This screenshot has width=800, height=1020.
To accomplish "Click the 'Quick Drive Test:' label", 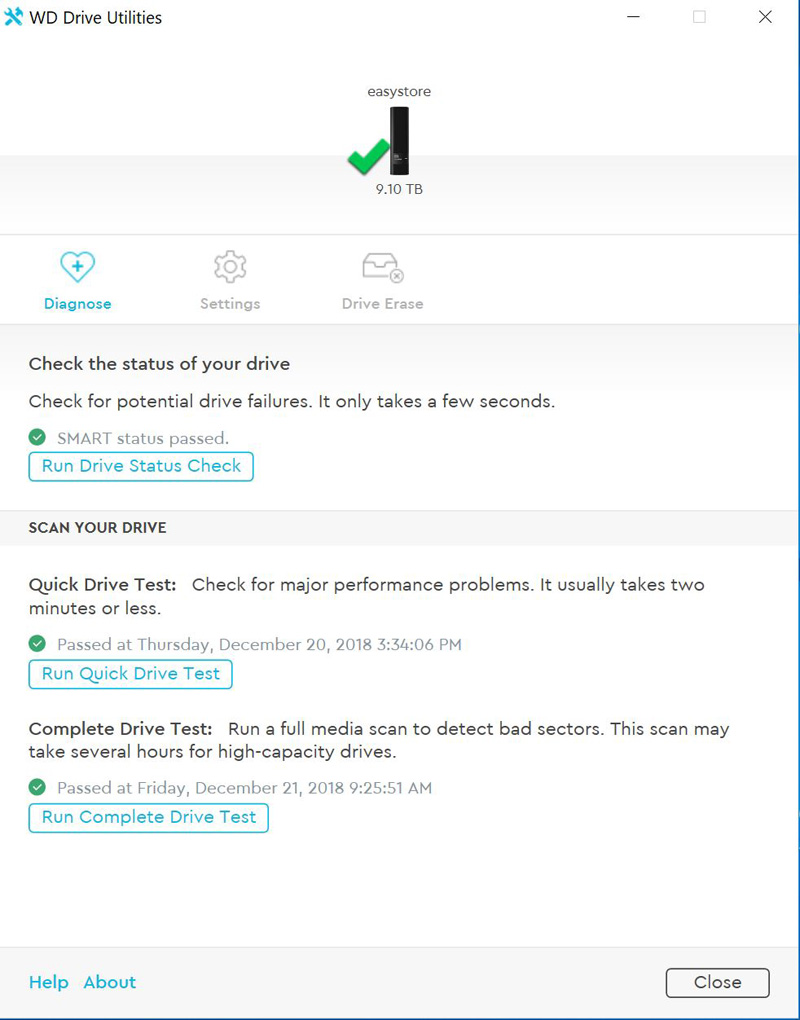I will [103, 585].
